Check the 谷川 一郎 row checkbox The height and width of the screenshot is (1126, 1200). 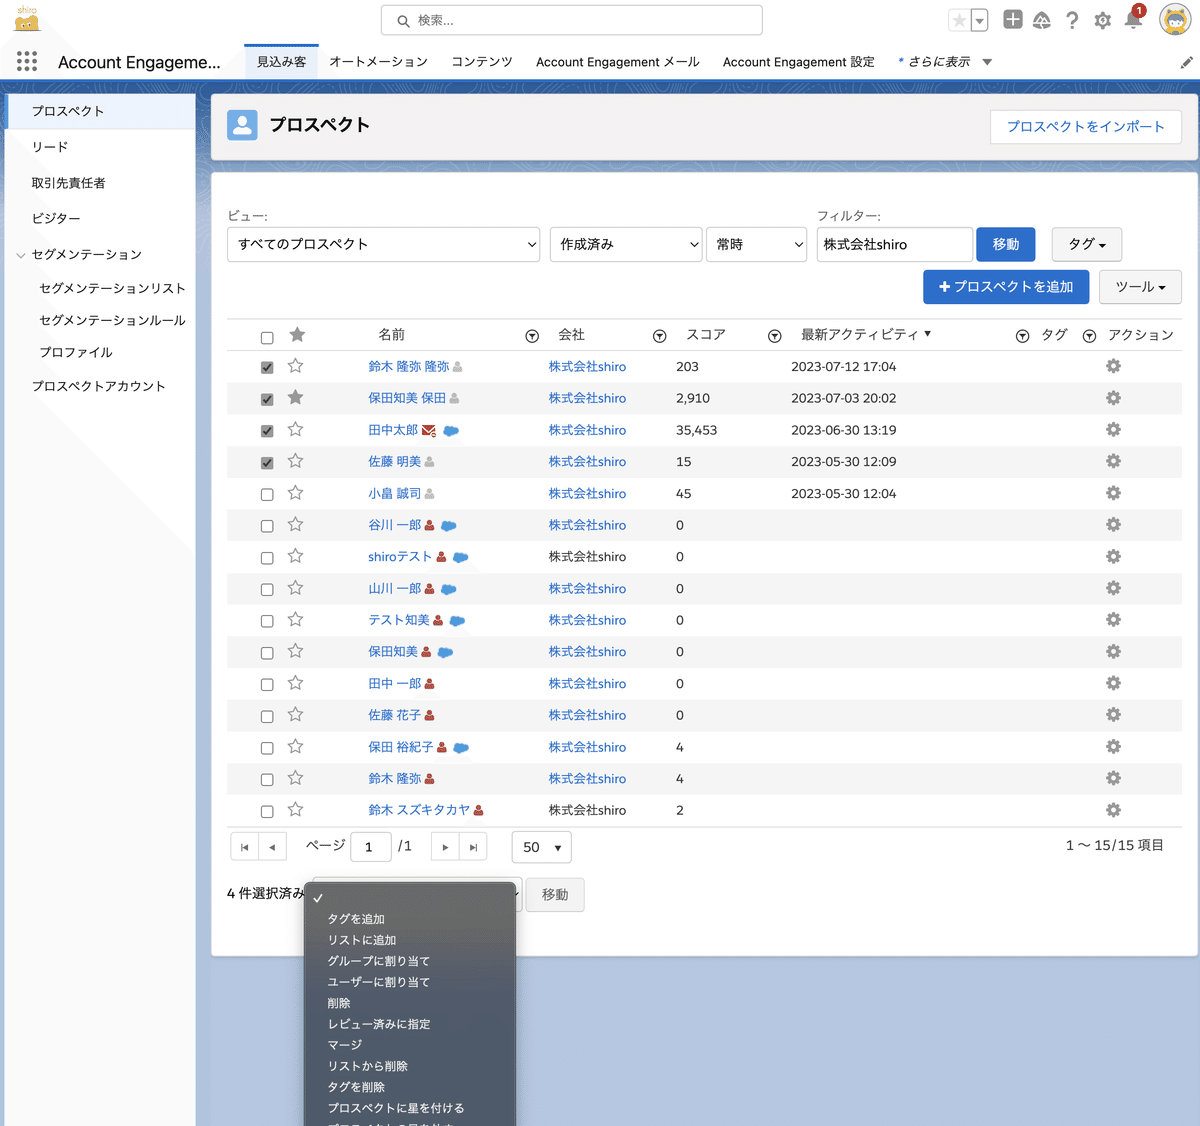tap(267, 526)
